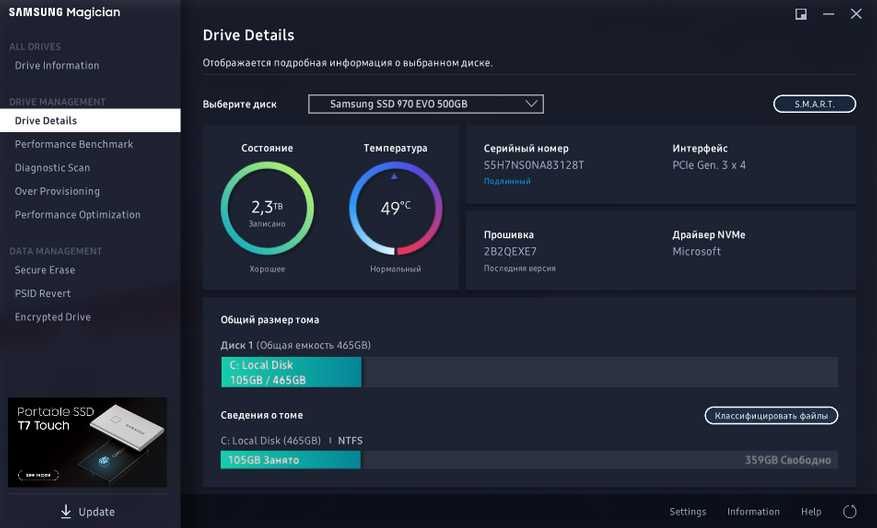Click the dropdown chevron next to 970 EVO
Image resolution: width=877 pixels, height=528 pixels.
(x=531, y=103)
